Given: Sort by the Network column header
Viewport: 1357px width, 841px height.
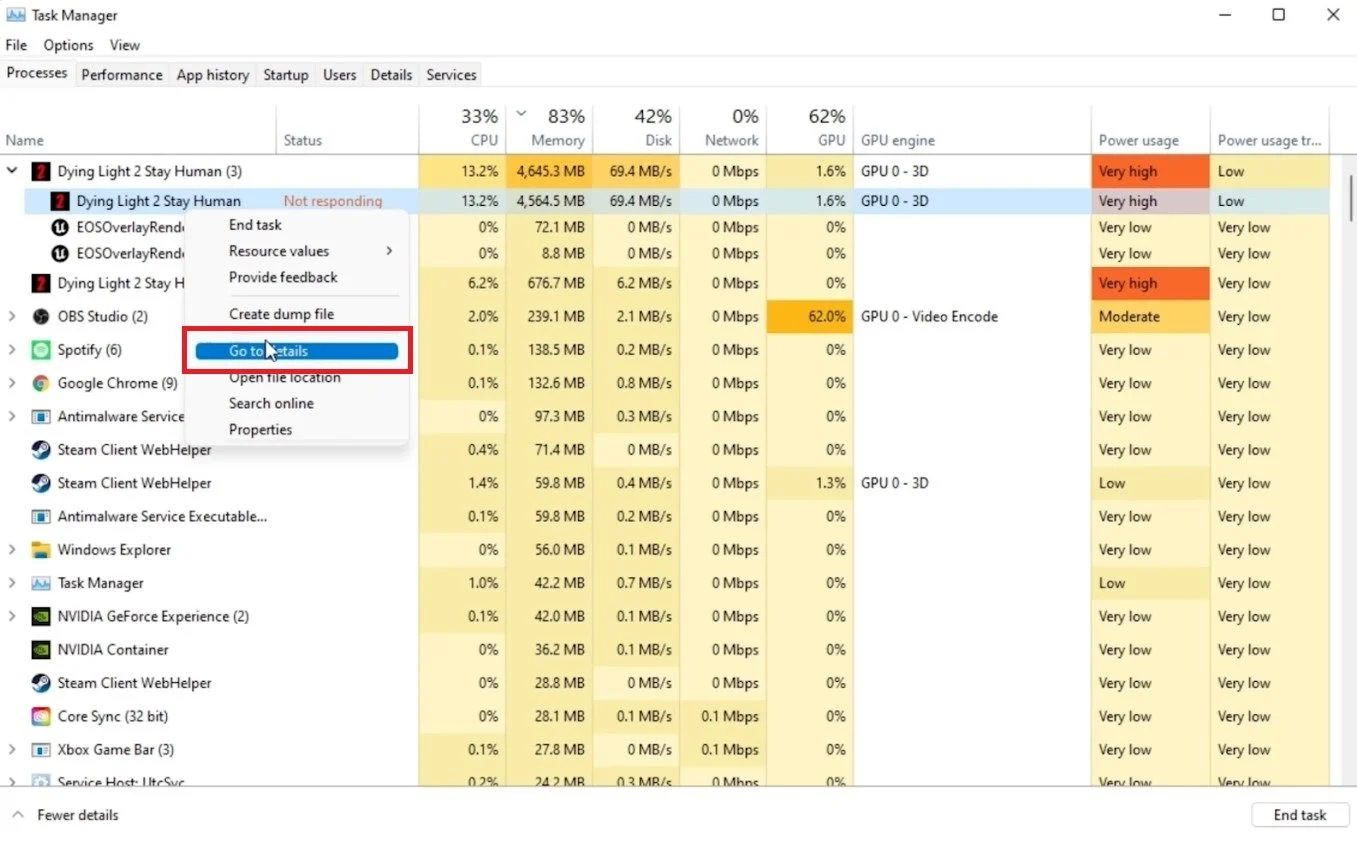Looking at the screenshot, I should pos(722,128).
